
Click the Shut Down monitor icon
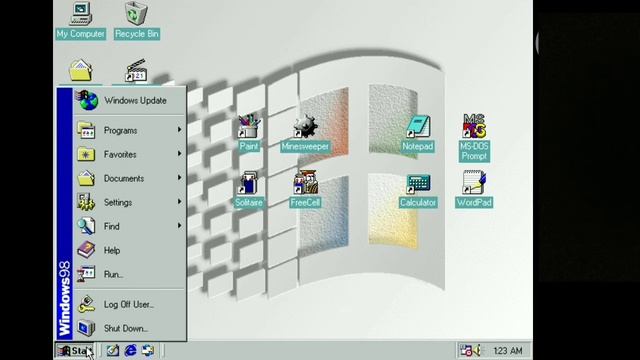coord(86,328)
